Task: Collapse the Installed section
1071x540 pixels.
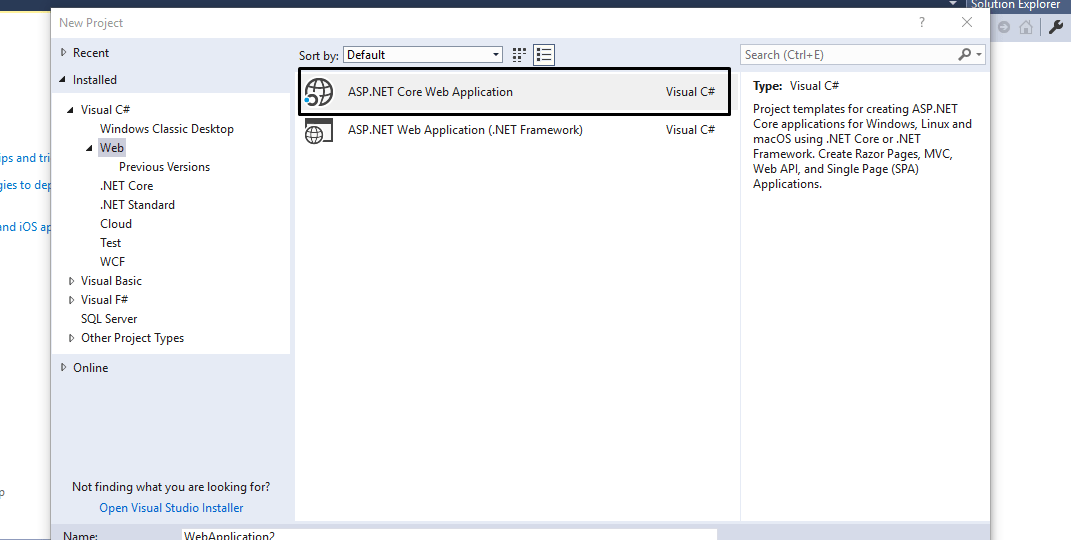Action: coord(64,80)
